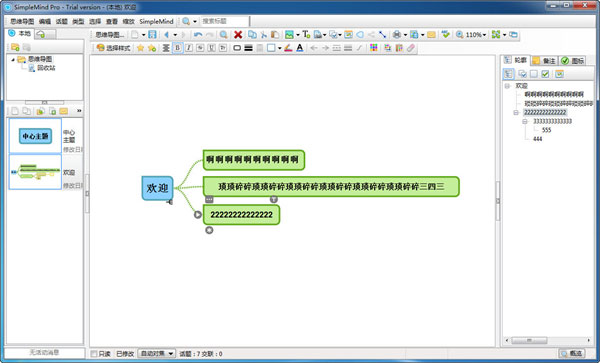Open the 110% zoom dropdown
This screenshot has height=363, width=600.
(x=484, y=35)
